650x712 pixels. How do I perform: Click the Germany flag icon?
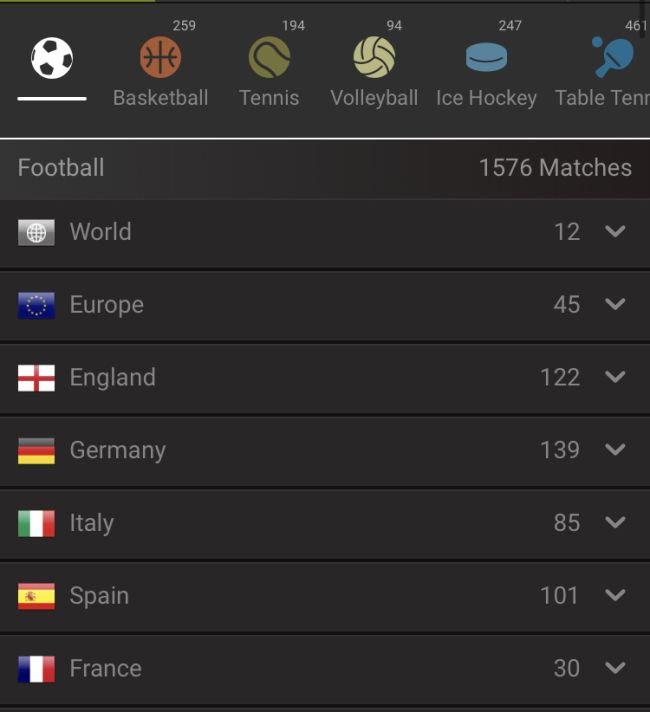[36, 451]
